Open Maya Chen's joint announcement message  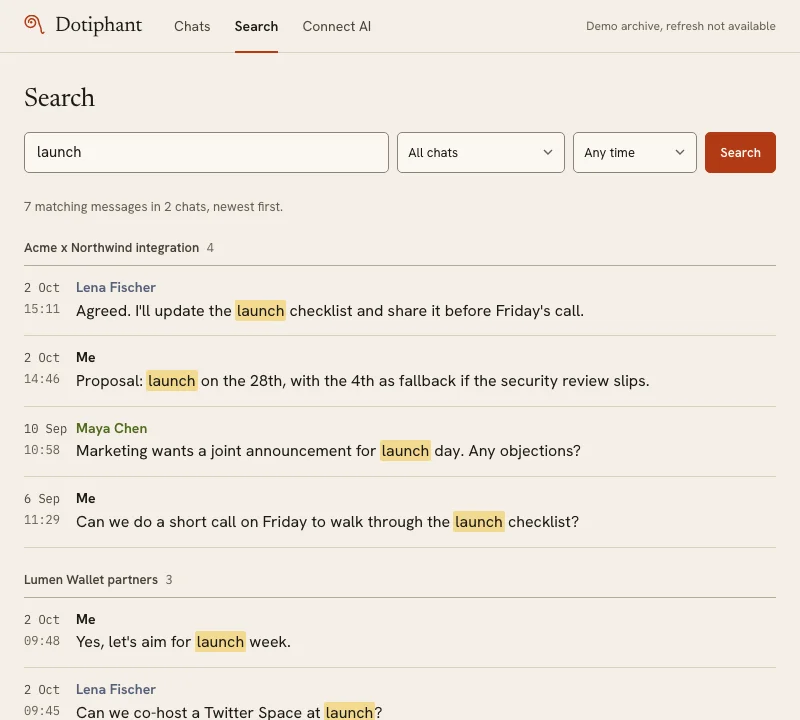[400, 442]
